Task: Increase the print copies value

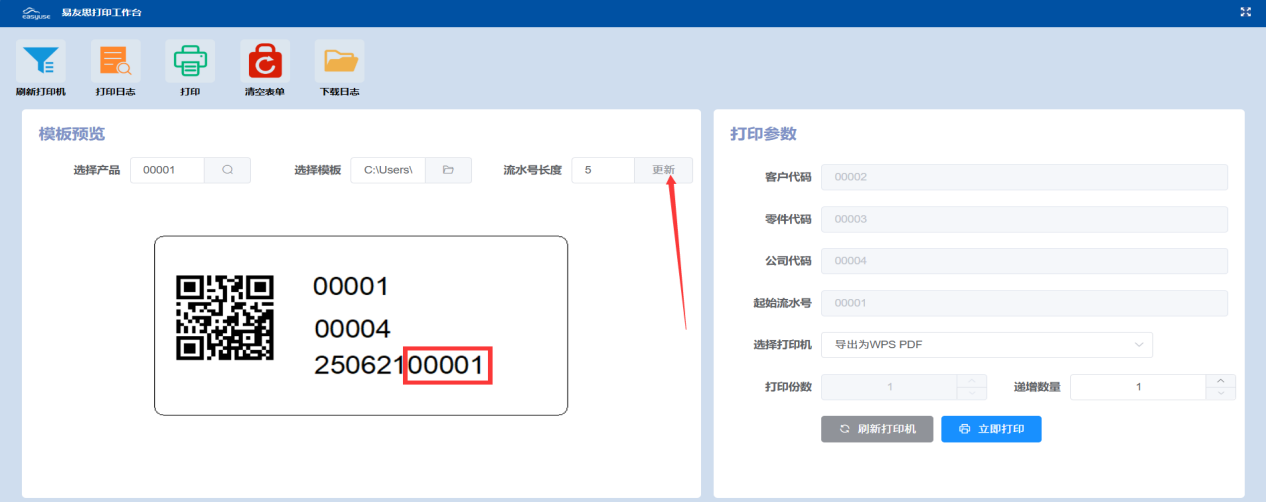Action: (x=971, y=381)
